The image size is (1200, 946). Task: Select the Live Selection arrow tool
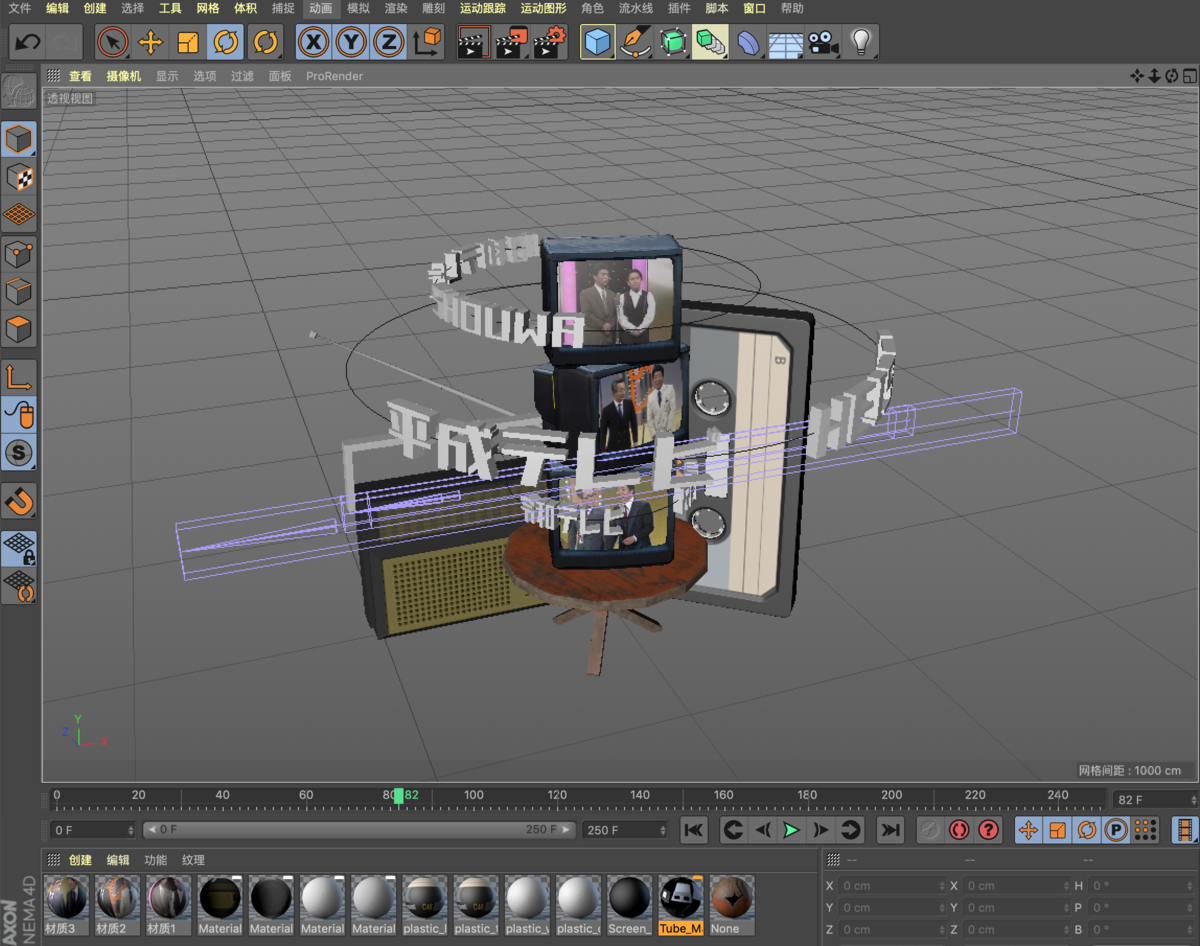pos(113,42)
